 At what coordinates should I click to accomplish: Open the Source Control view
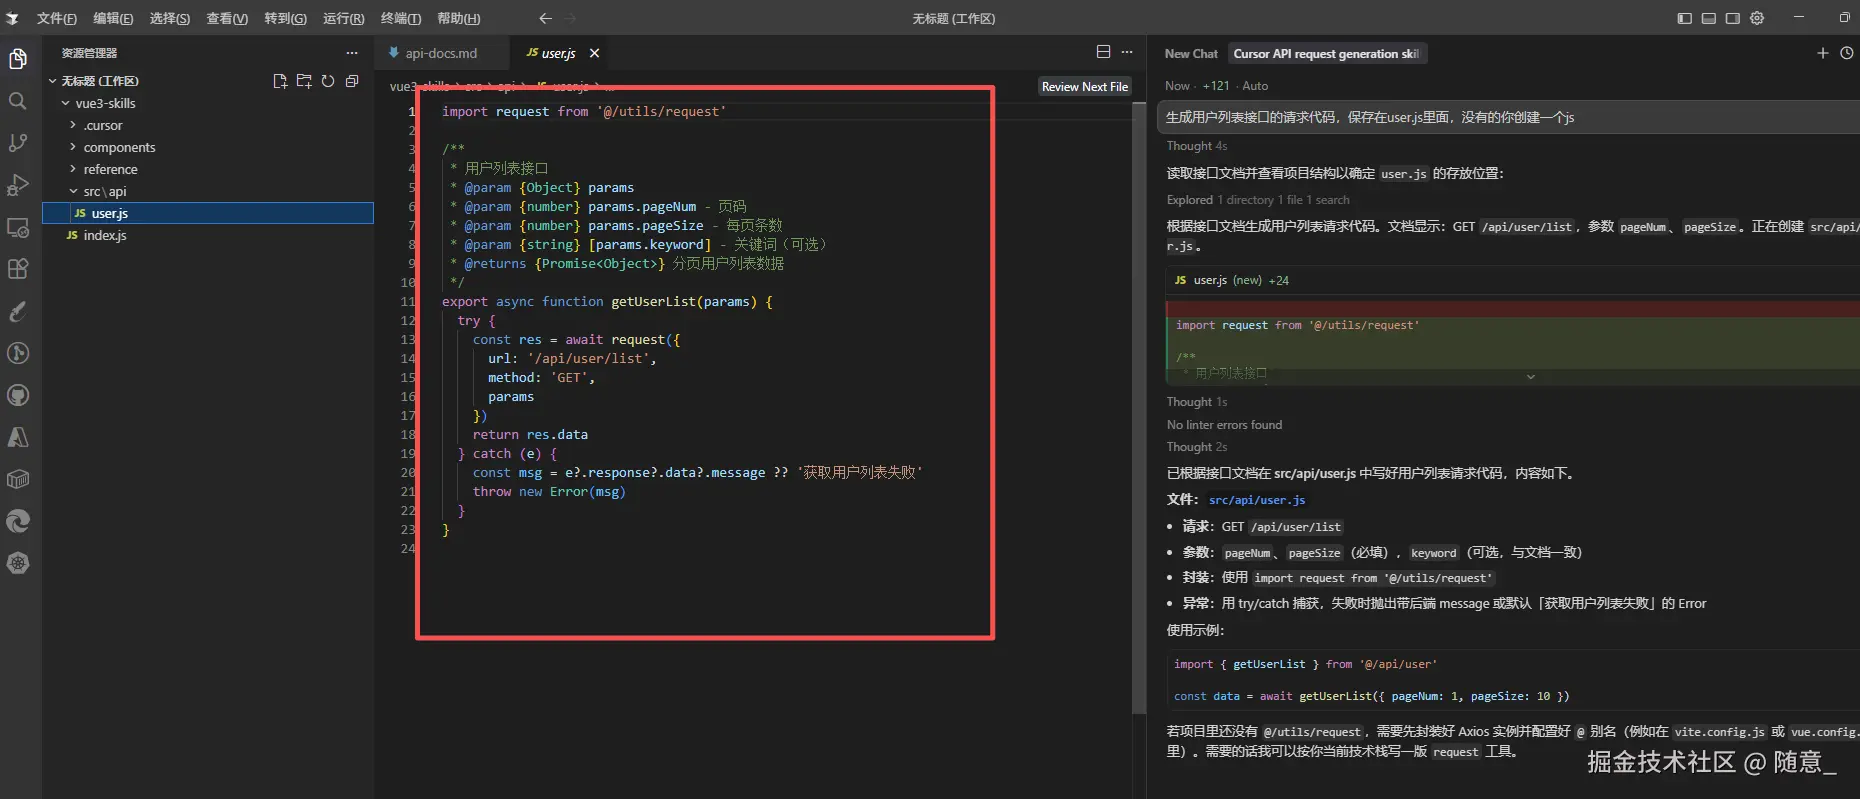tap(17, 143)
